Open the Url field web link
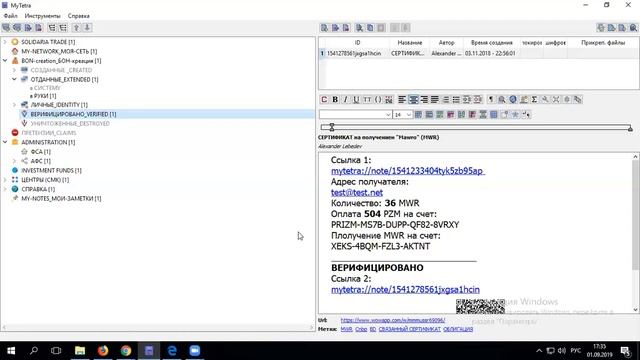 coord(393,320)
